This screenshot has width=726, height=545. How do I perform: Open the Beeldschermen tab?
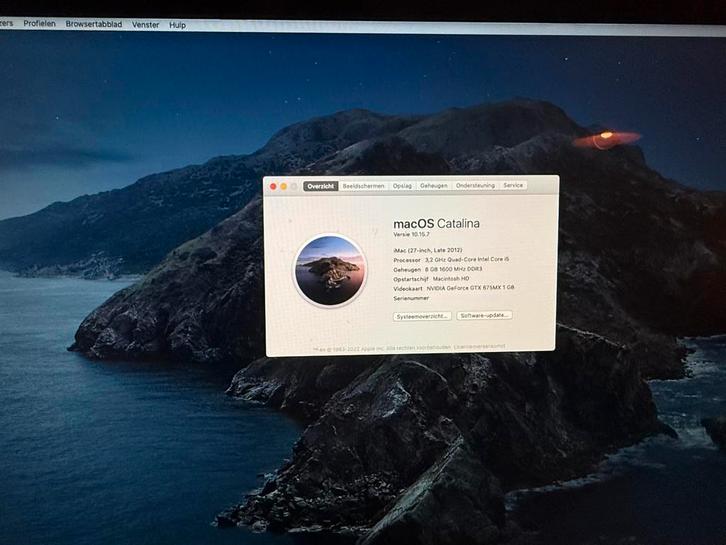[363, 186]
